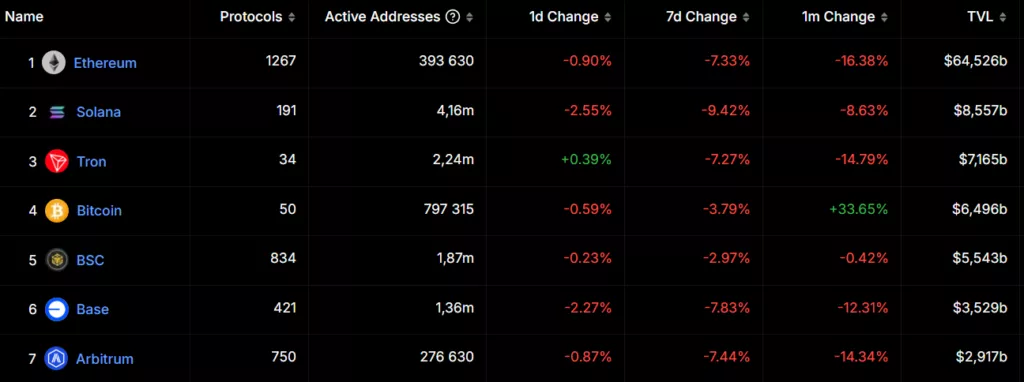Click the blue Base logo icon
The width and height of the screenshot is (1024, 382).
57,309
